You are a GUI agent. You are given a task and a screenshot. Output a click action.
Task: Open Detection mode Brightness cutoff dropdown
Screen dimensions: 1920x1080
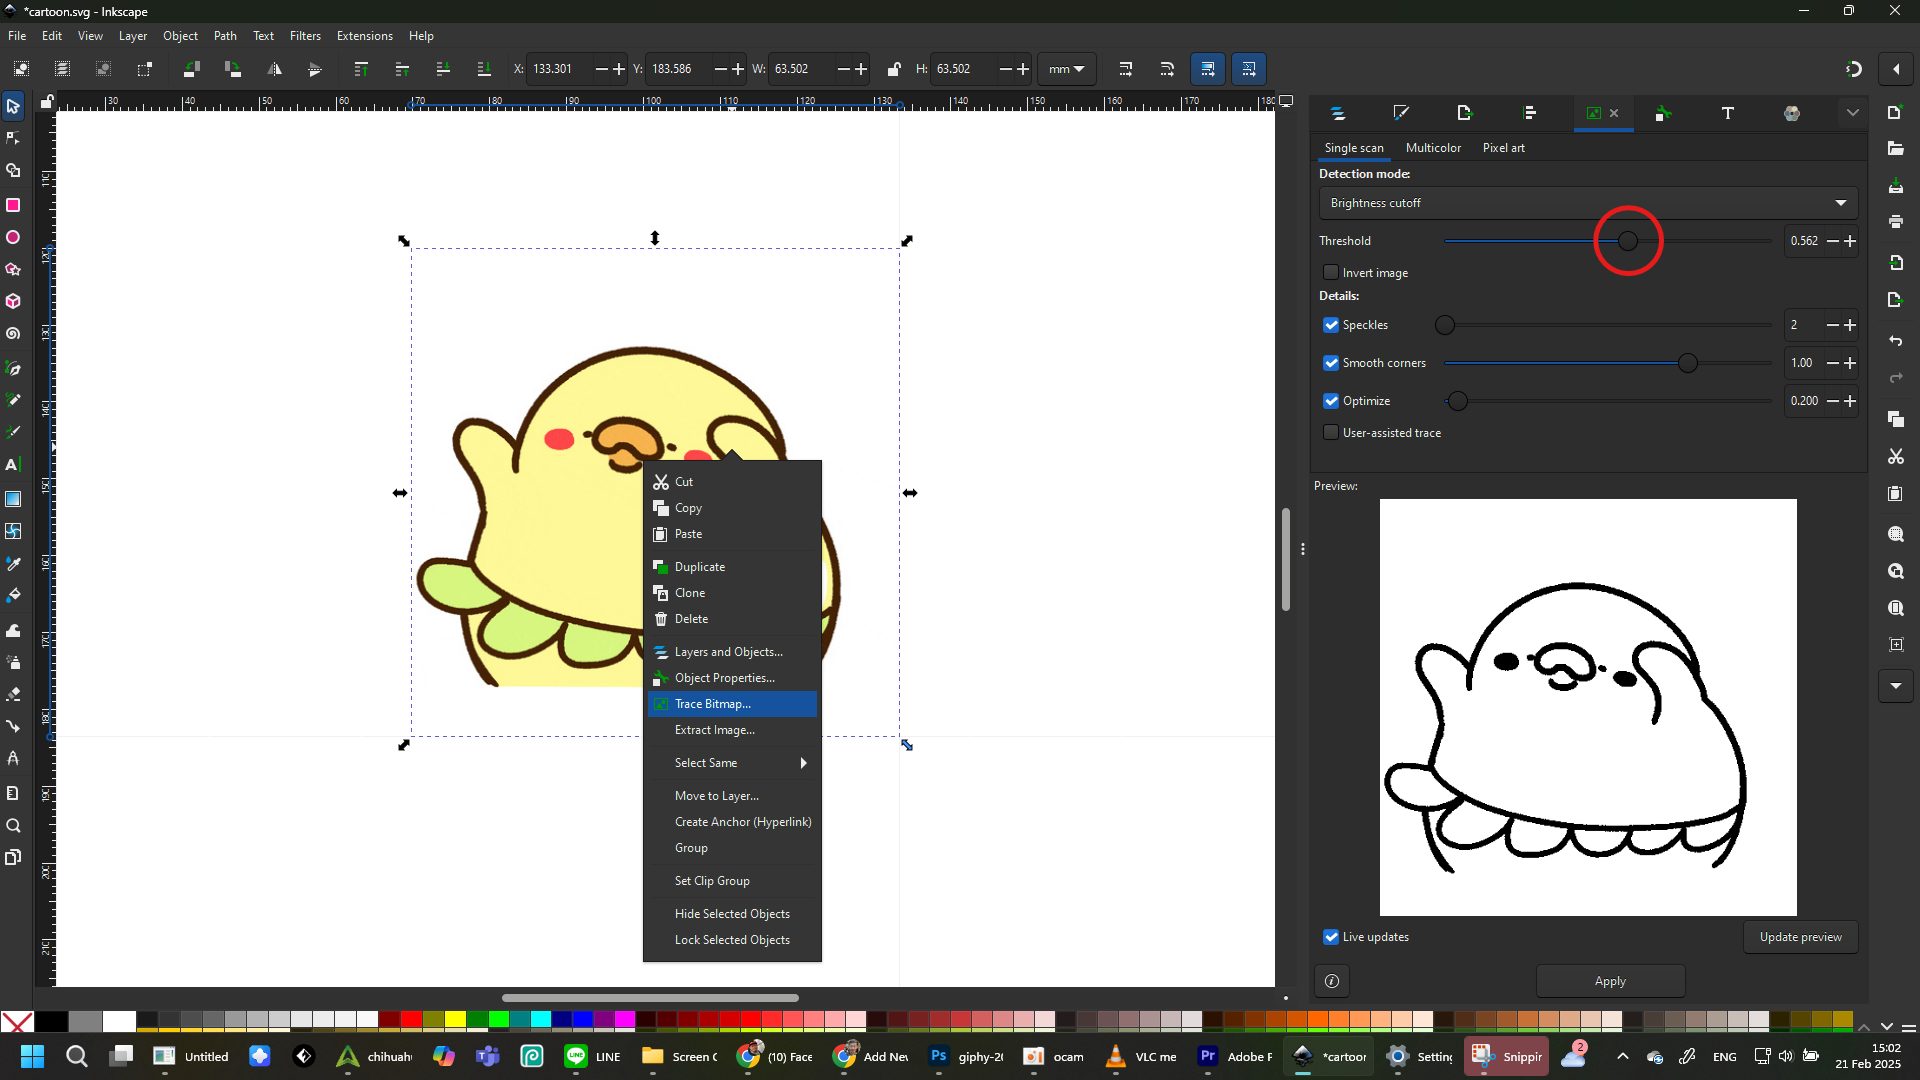tap(1588, 203)
